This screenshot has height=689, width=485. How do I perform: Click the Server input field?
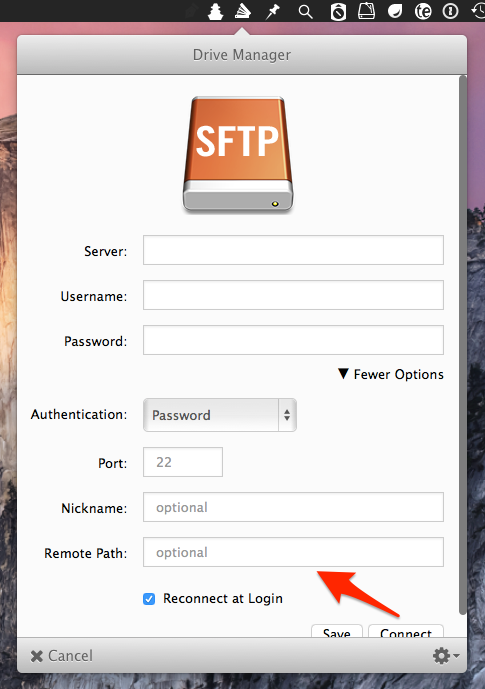(x=293, y=250)
